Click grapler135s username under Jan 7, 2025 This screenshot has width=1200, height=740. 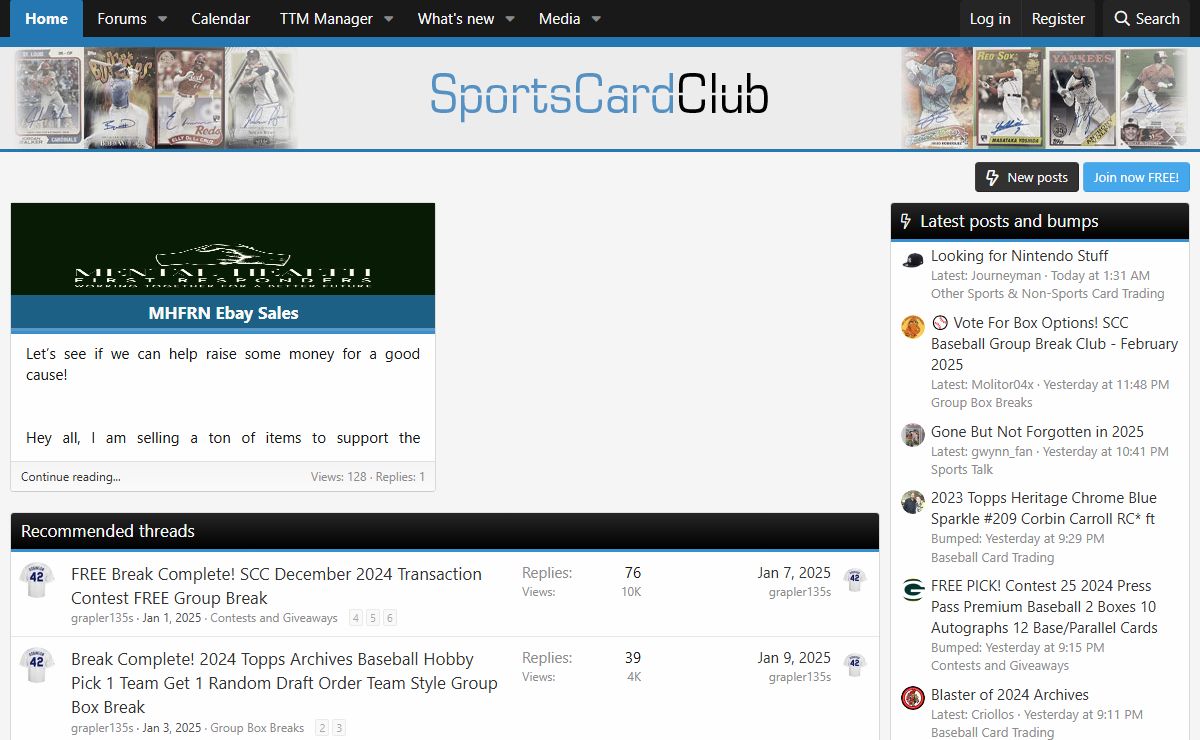[x=800, y=592]
